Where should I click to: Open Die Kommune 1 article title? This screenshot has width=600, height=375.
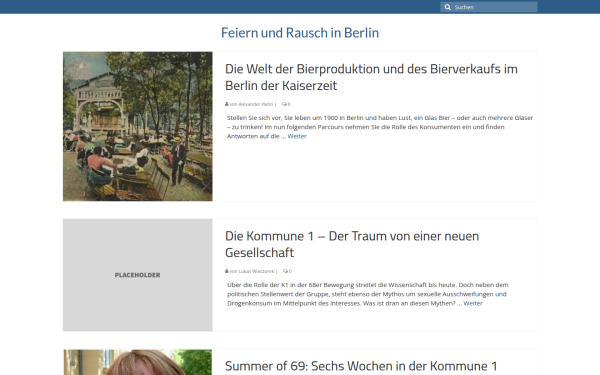click(x=352, y=244)
